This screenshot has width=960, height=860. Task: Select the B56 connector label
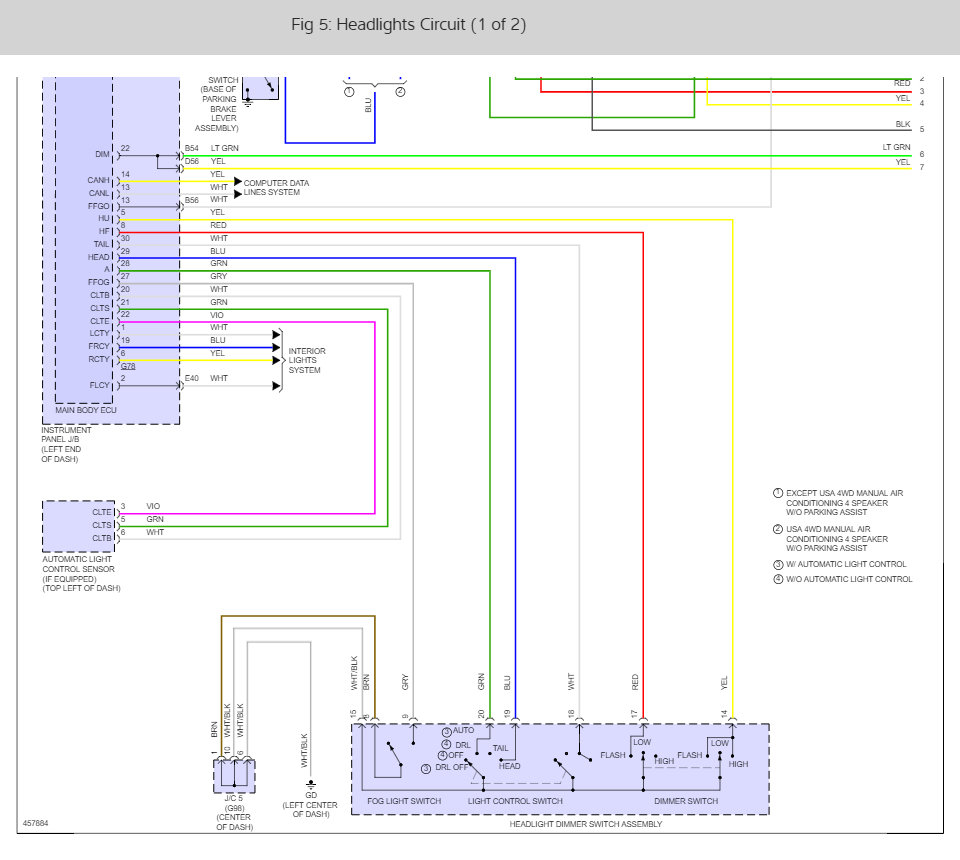tap(192, 200)
